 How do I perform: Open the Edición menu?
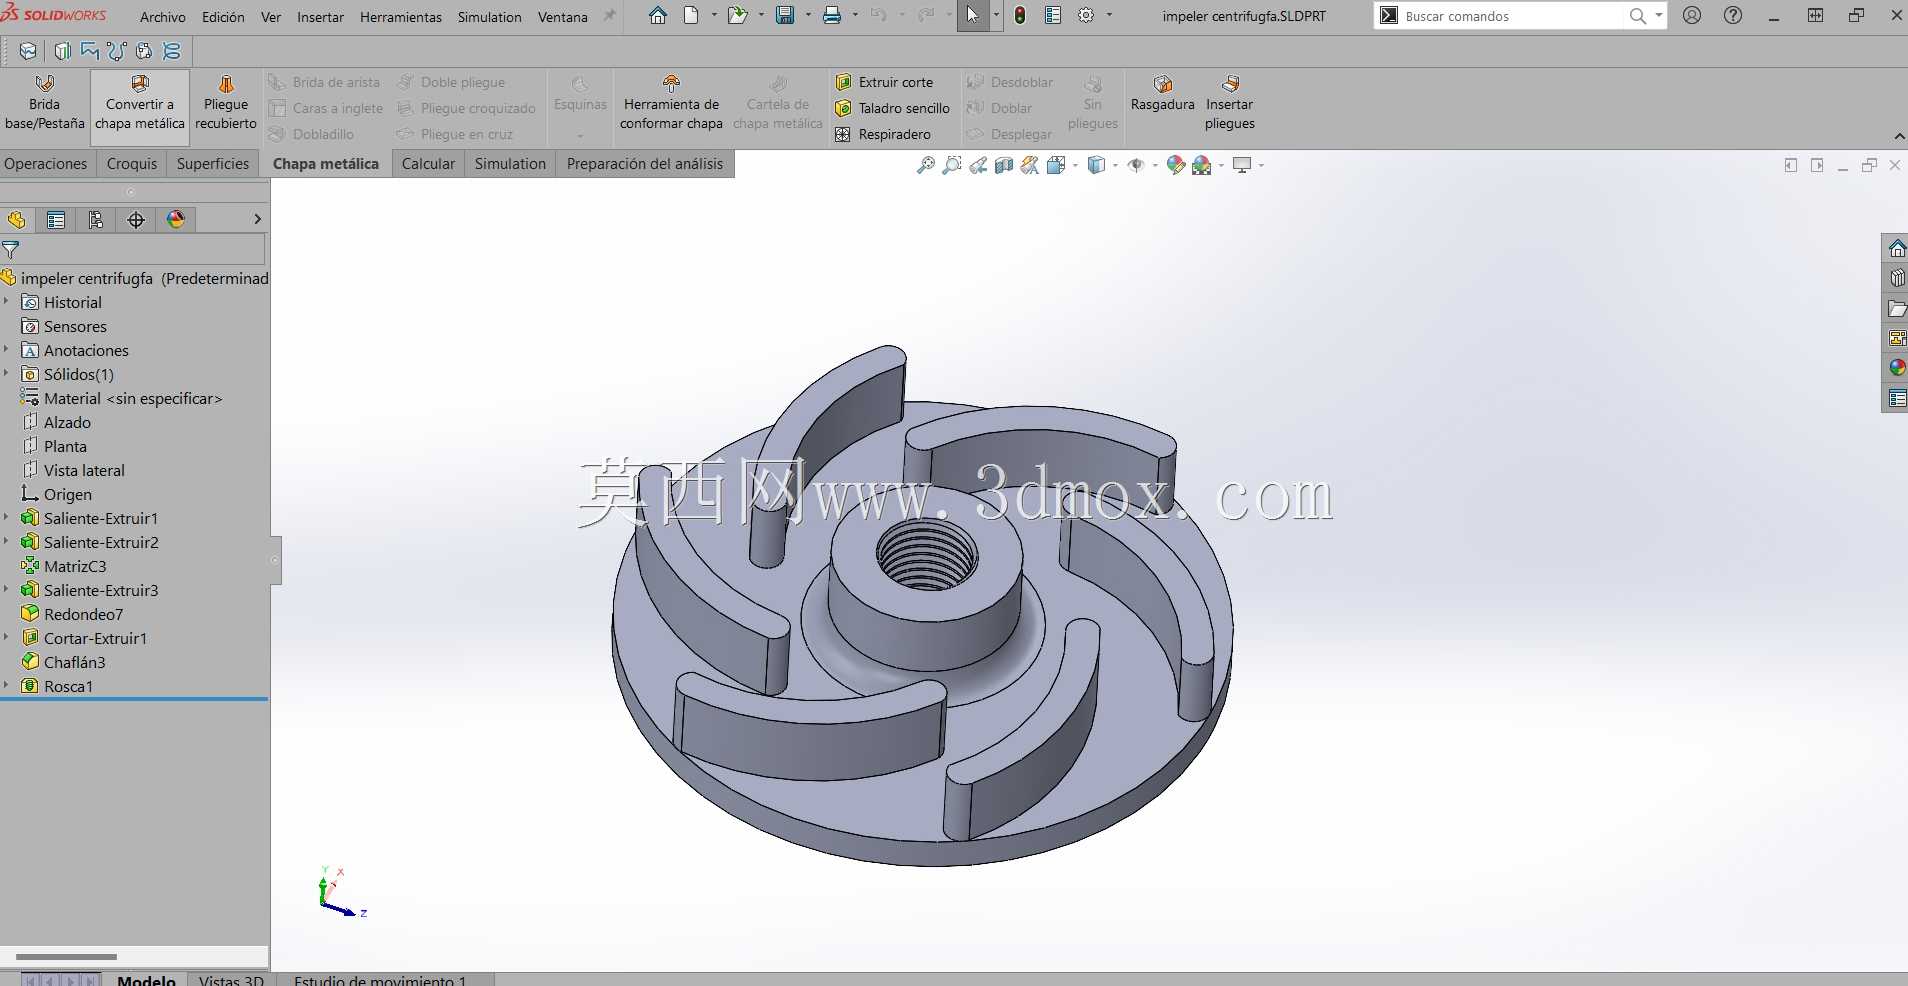223,17
